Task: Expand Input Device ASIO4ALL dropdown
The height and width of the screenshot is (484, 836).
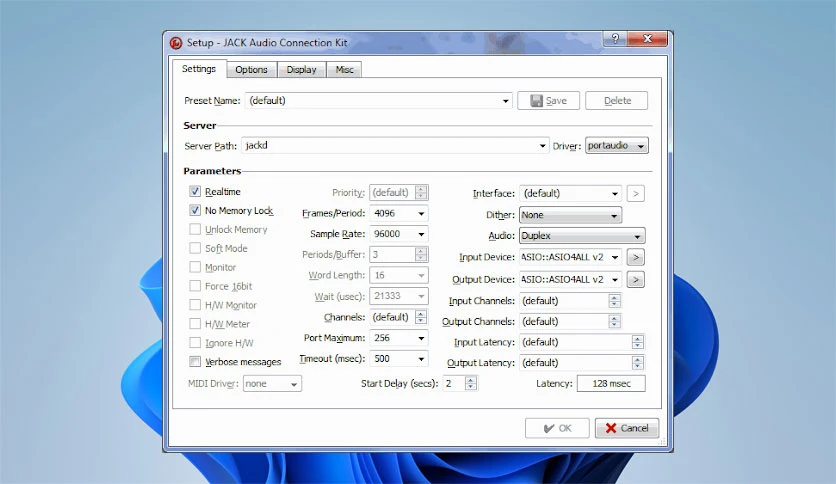Action: point(570,257)
